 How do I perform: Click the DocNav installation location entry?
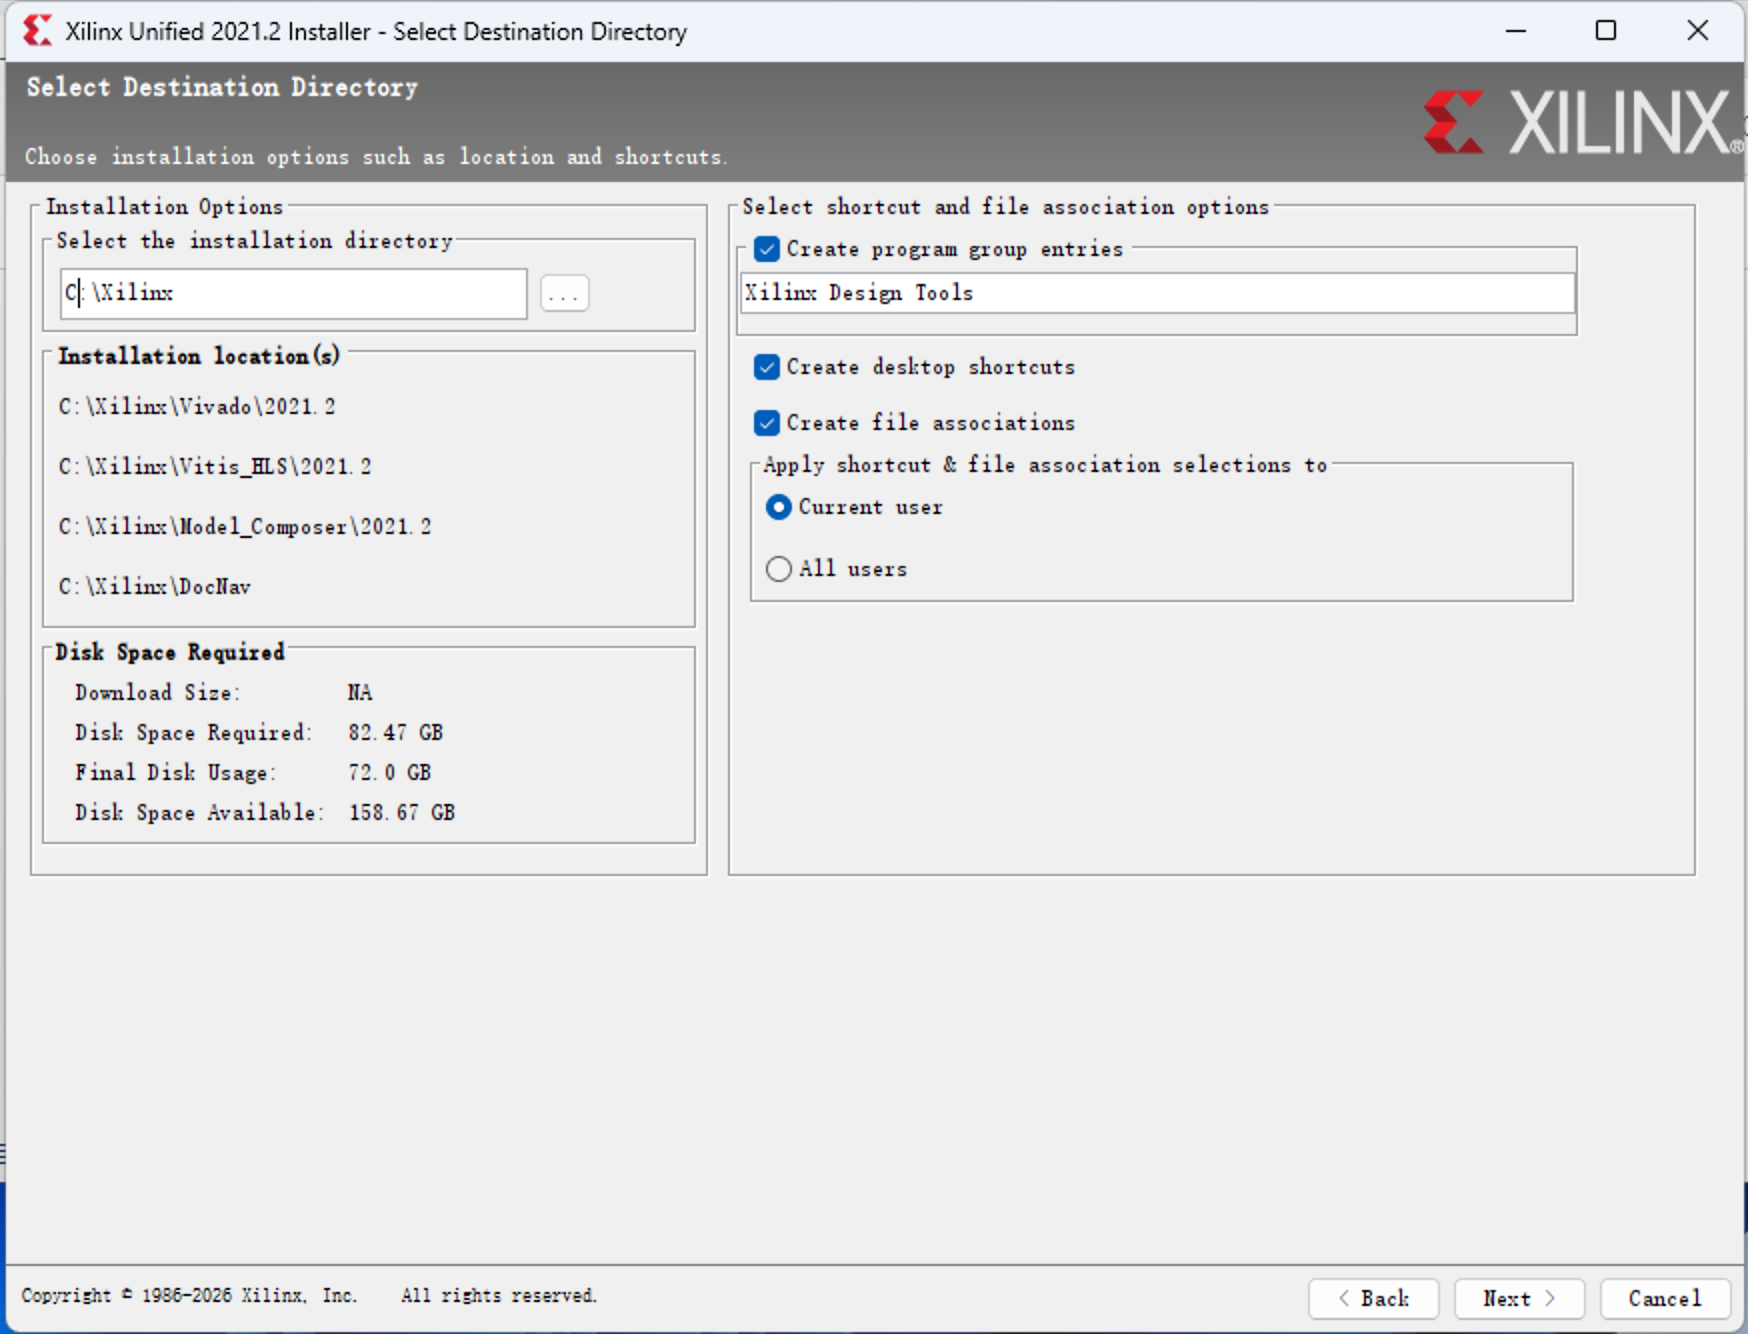(x=155, y=587)
